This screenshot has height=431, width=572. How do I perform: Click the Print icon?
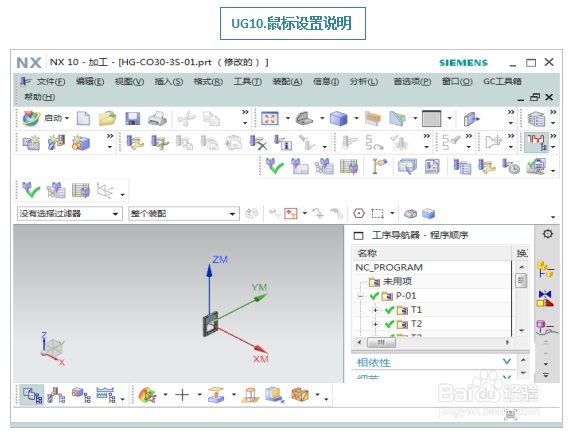(158, 119)
